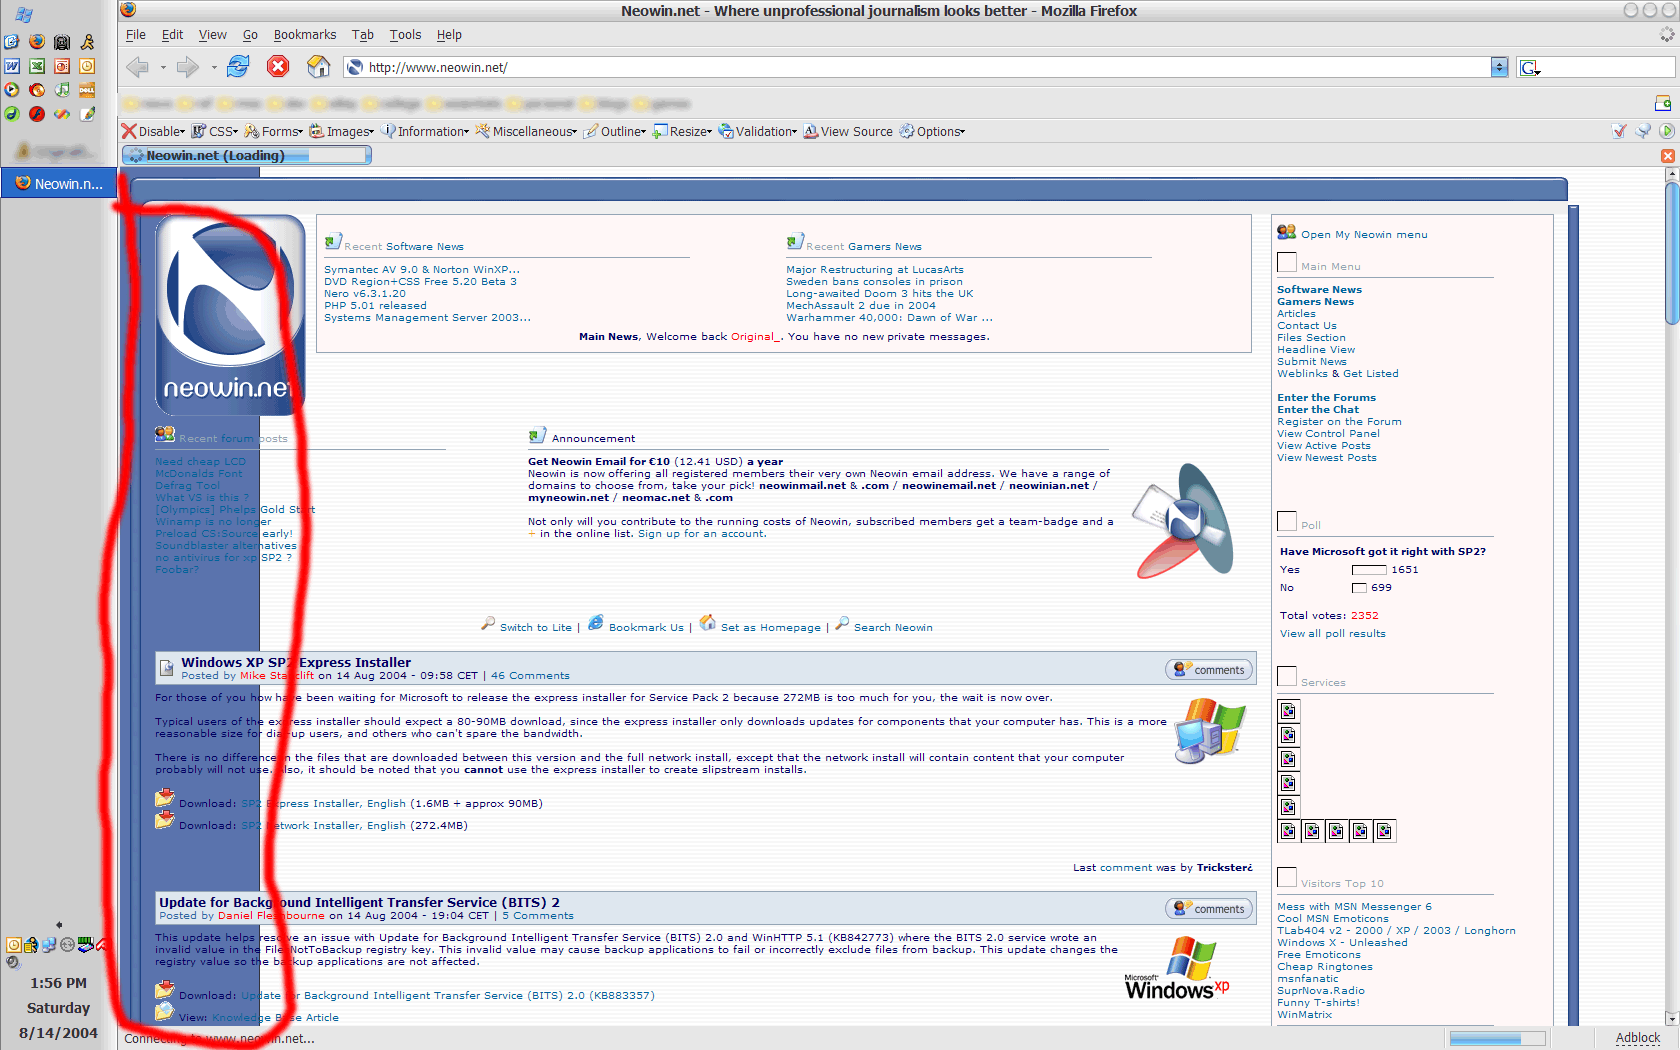Screen dimensions: 1680x1050
Task: Expand the URL bar history dropdown
Action: point(1498,67)
